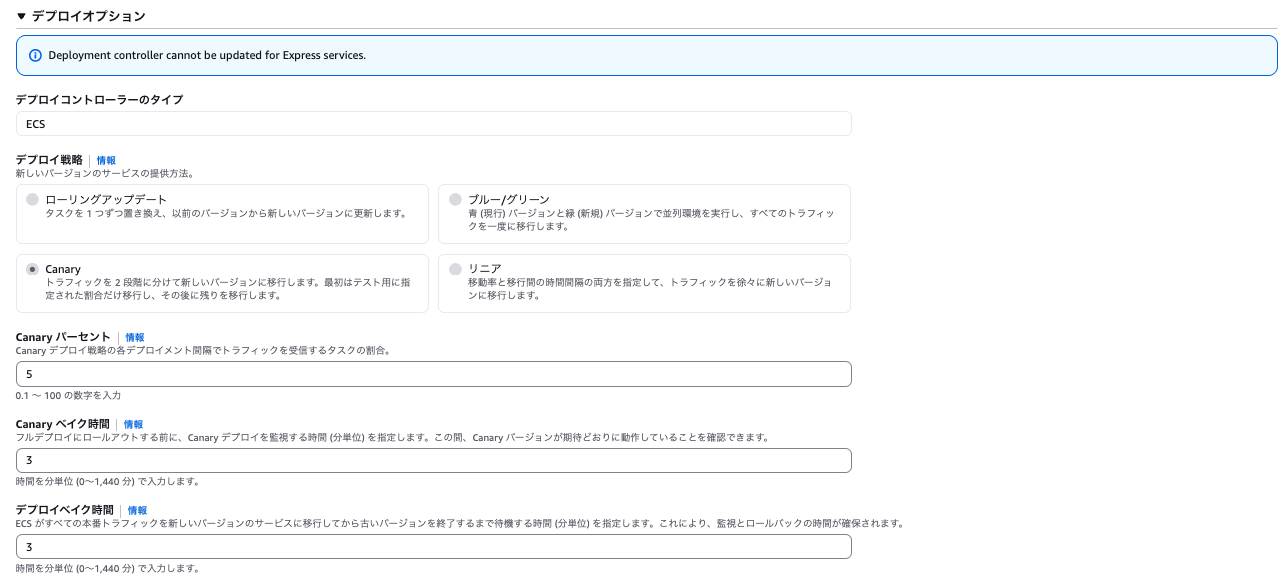1285x579 pixels.
Task: Click the ローリングアップデート option card
Action: point(222,213)
